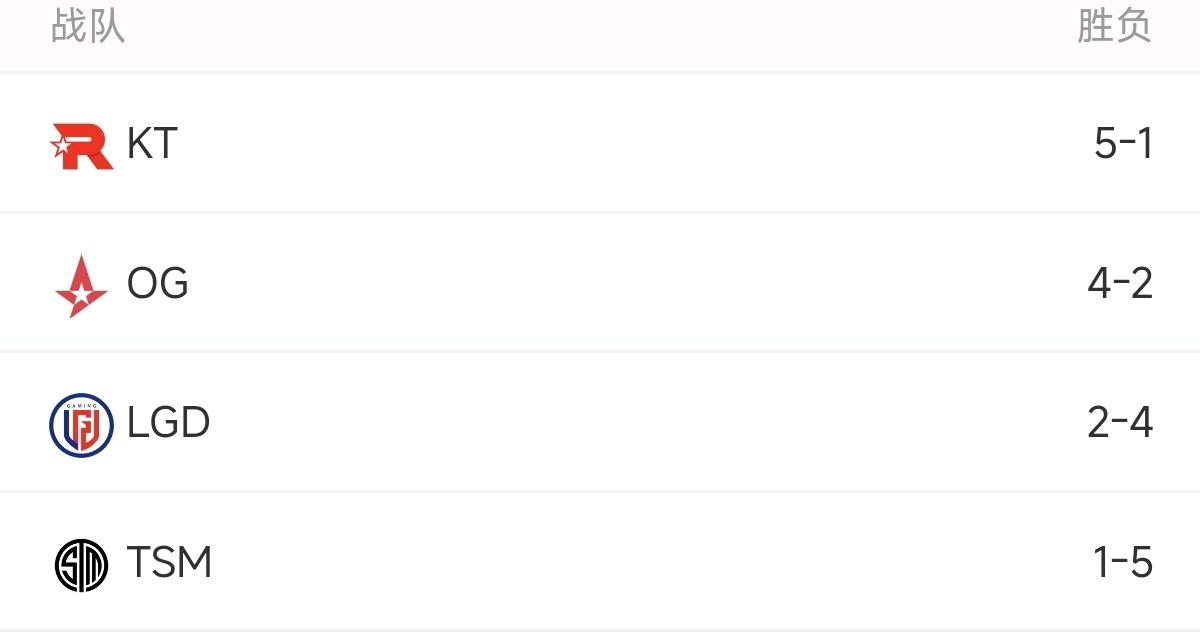1200x632 pixels.
Task: Click the KT 5-1 record
Action: click(1124, 145)
